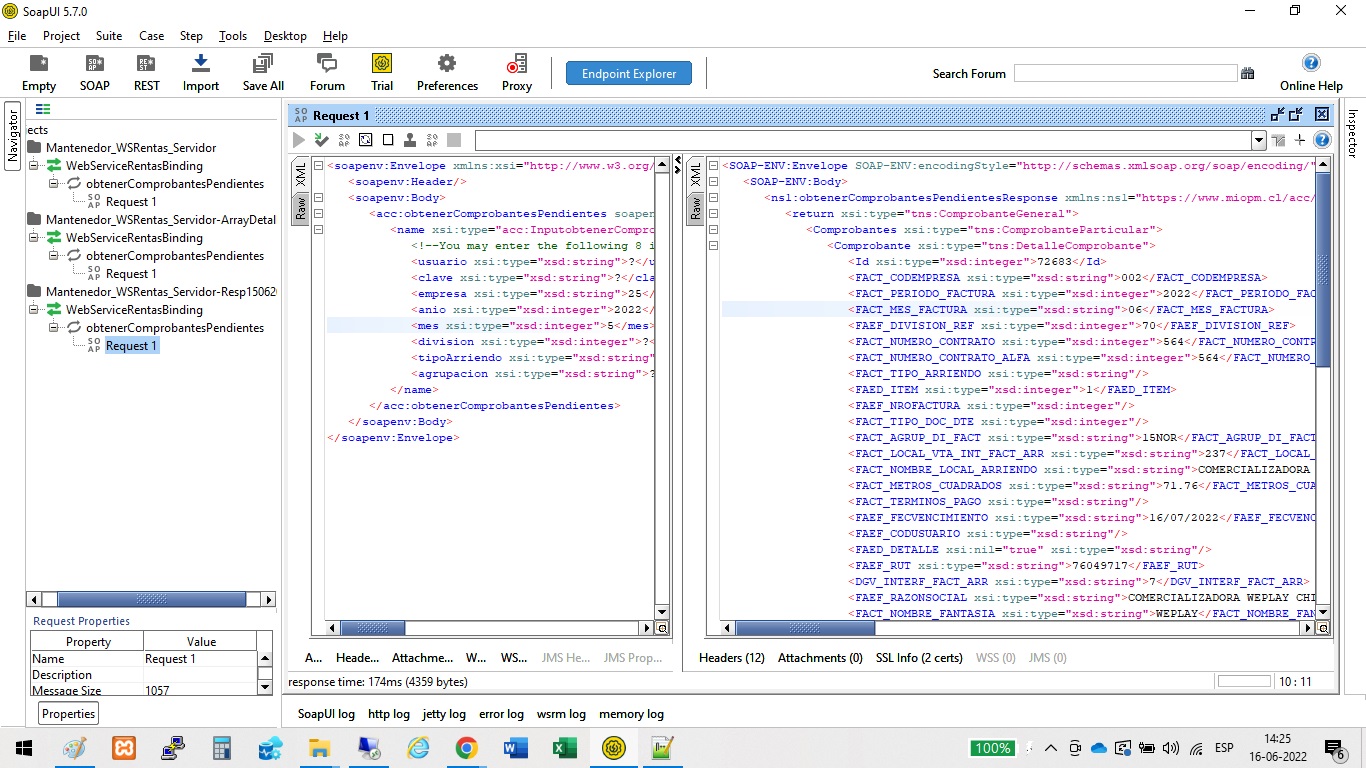Open the Windows Start menu
This screenshot has height=768, width=1366.
point(23,748)
